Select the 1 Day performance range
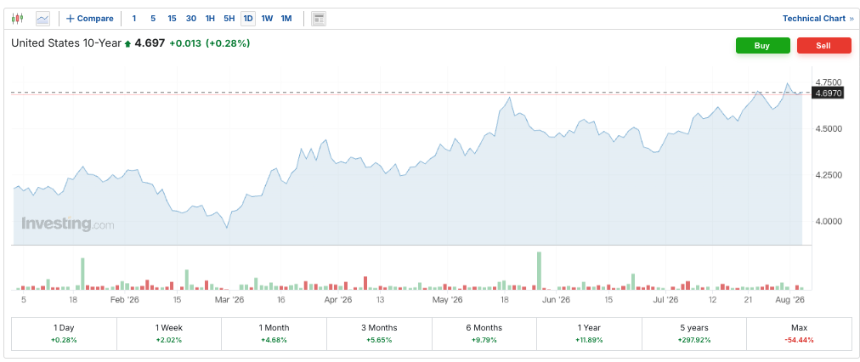Image resolution: width=860 pixels, height=362 pixels. [64, 333]
